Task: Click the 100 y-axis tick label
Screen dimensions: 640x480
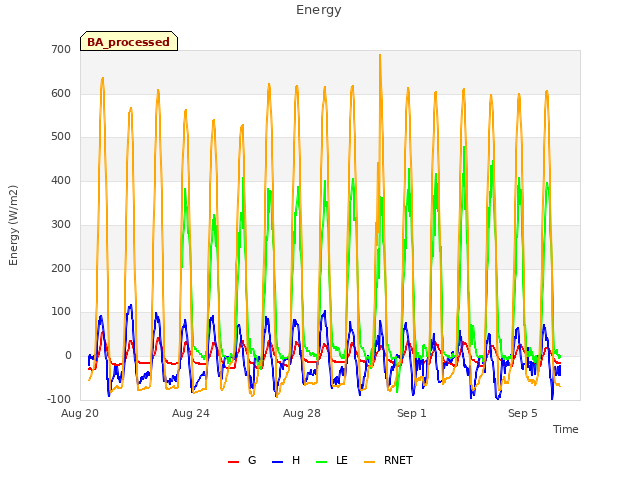Action: click(61, 312)
